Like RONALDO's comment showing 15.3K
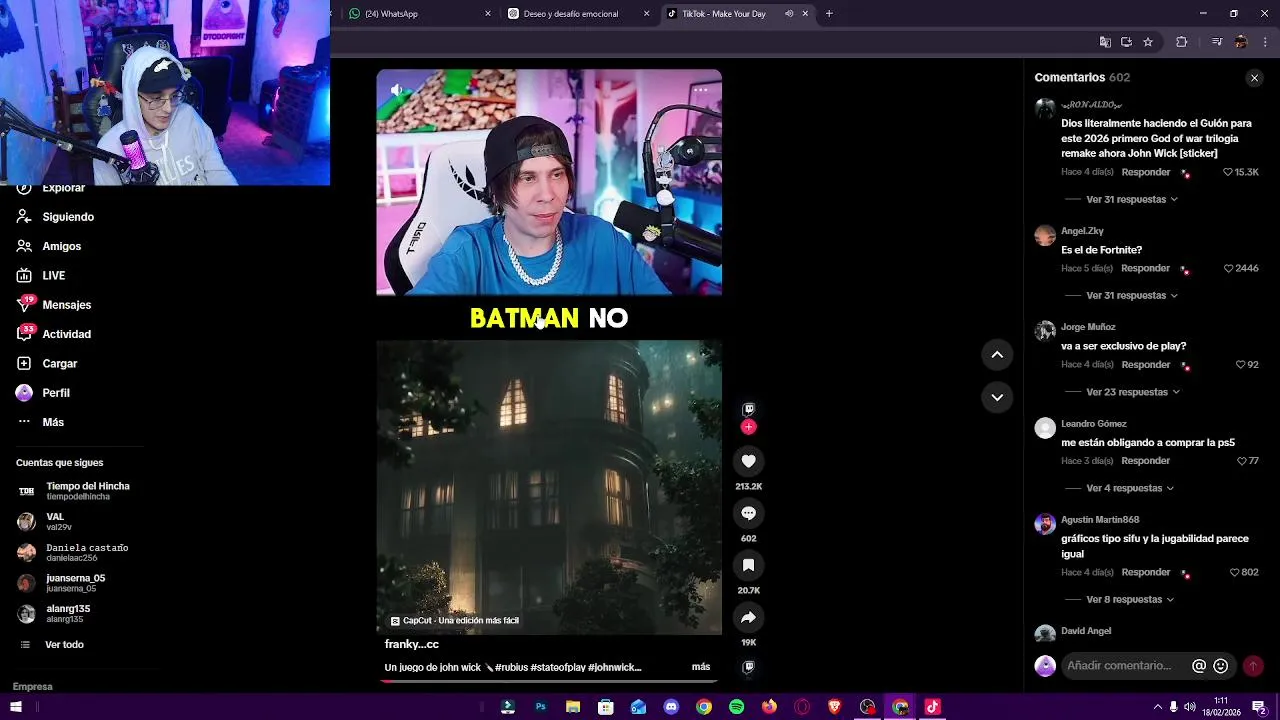 tap(1228, 172)
